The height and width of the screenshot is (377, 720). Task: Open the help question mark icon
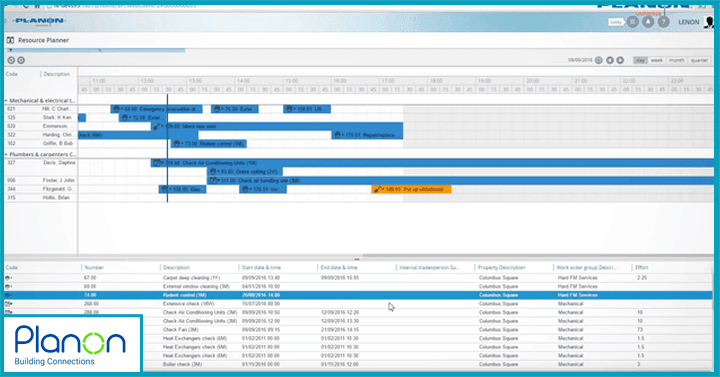pyautogui.click(x=664, y=22)
